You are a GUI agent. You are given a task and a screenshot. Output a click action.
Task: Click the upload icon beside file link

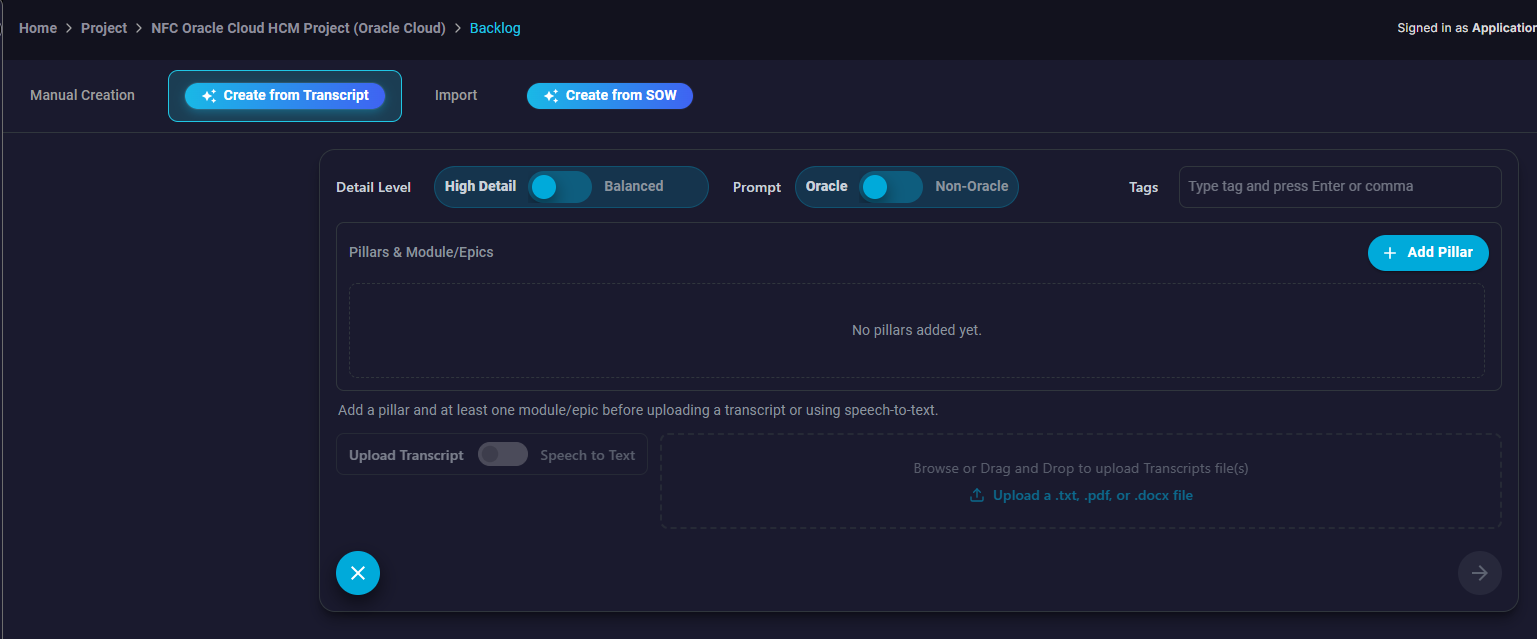pyautogui.click(x=977, y=496)
